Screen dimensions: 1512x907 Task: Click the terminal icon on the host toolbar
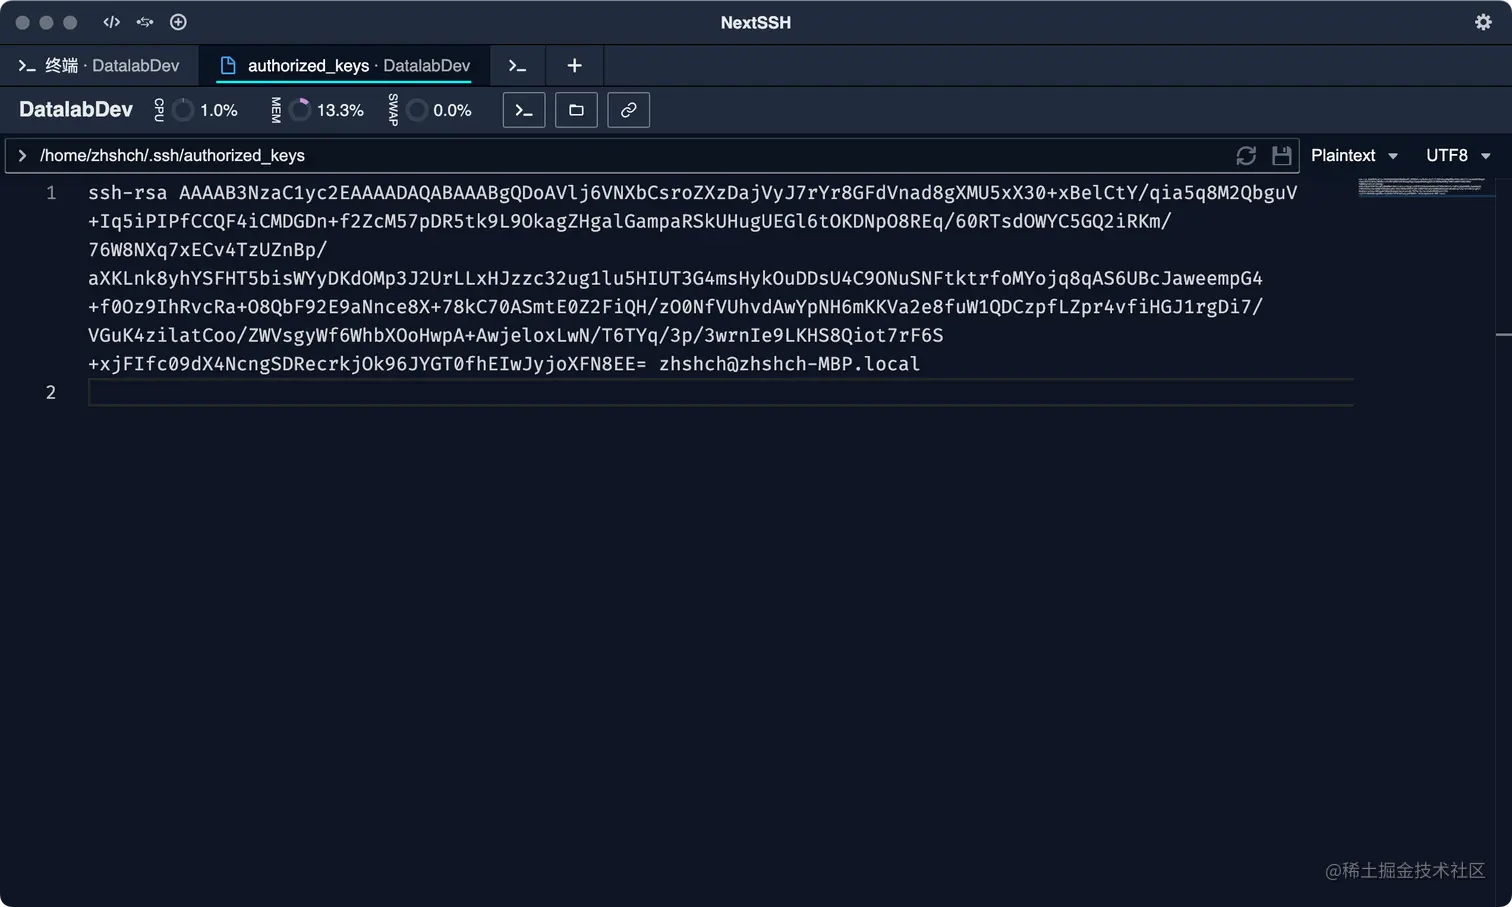click(x=523, y=110)
